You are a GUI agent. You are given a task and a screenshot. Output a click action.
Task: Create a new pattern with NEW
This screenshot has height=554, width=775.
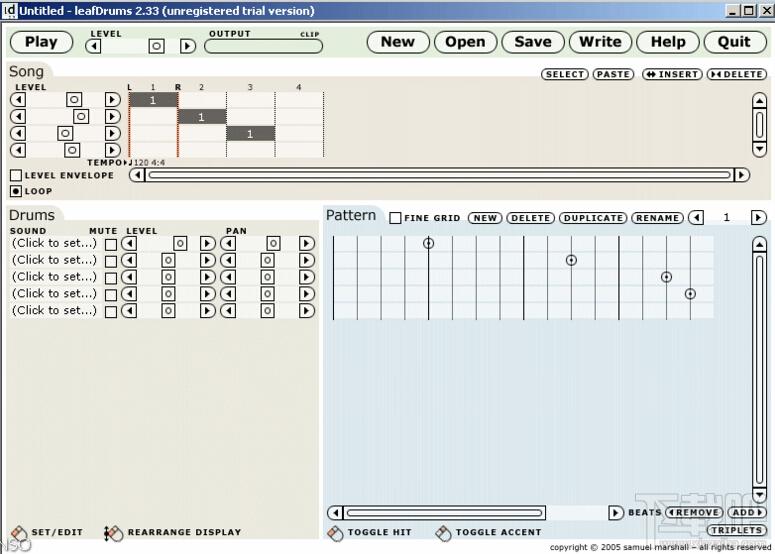[x=485, y=218]
